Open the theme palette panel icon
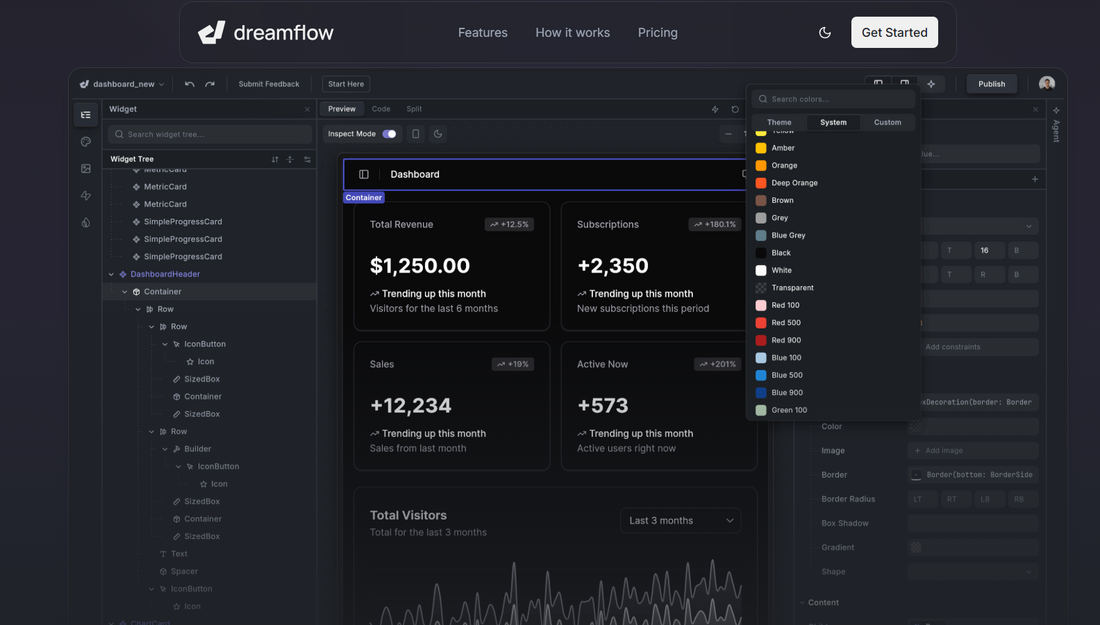 tap(85, 141)
